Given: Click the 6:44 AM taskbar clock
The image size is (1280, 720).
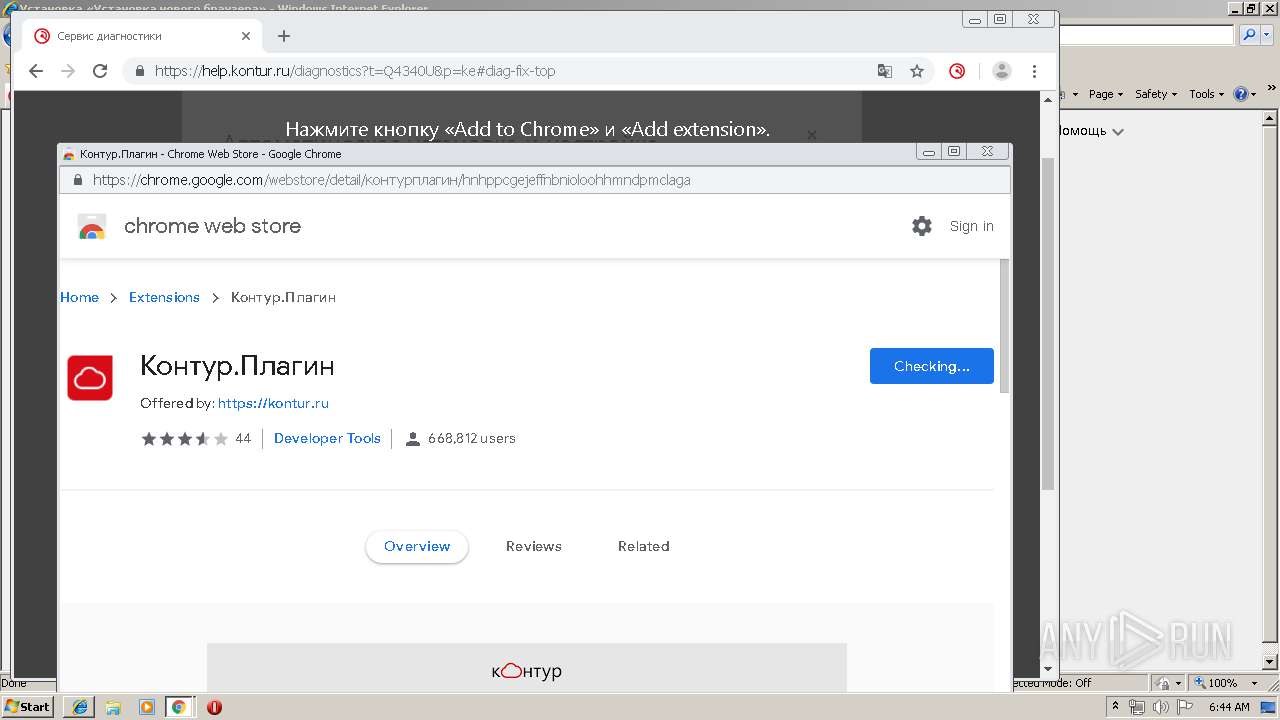Looking at the screenshot, I should coord(1229,707).
